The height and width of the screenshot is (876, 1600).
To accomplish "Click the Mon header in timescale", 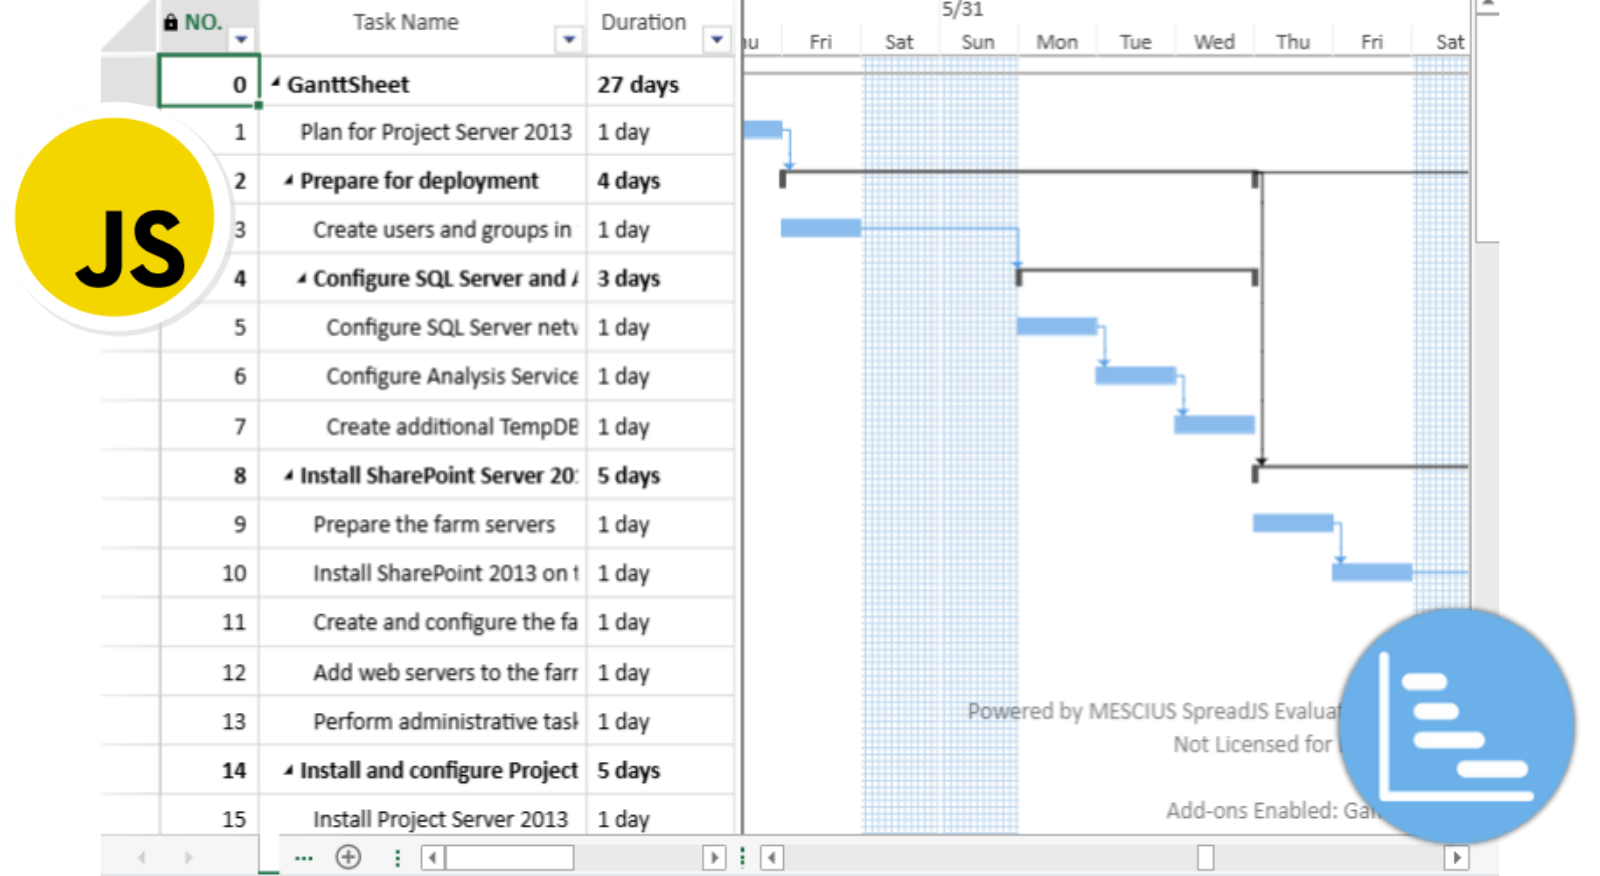I will pyautogui.click(x=1057, y=42).
